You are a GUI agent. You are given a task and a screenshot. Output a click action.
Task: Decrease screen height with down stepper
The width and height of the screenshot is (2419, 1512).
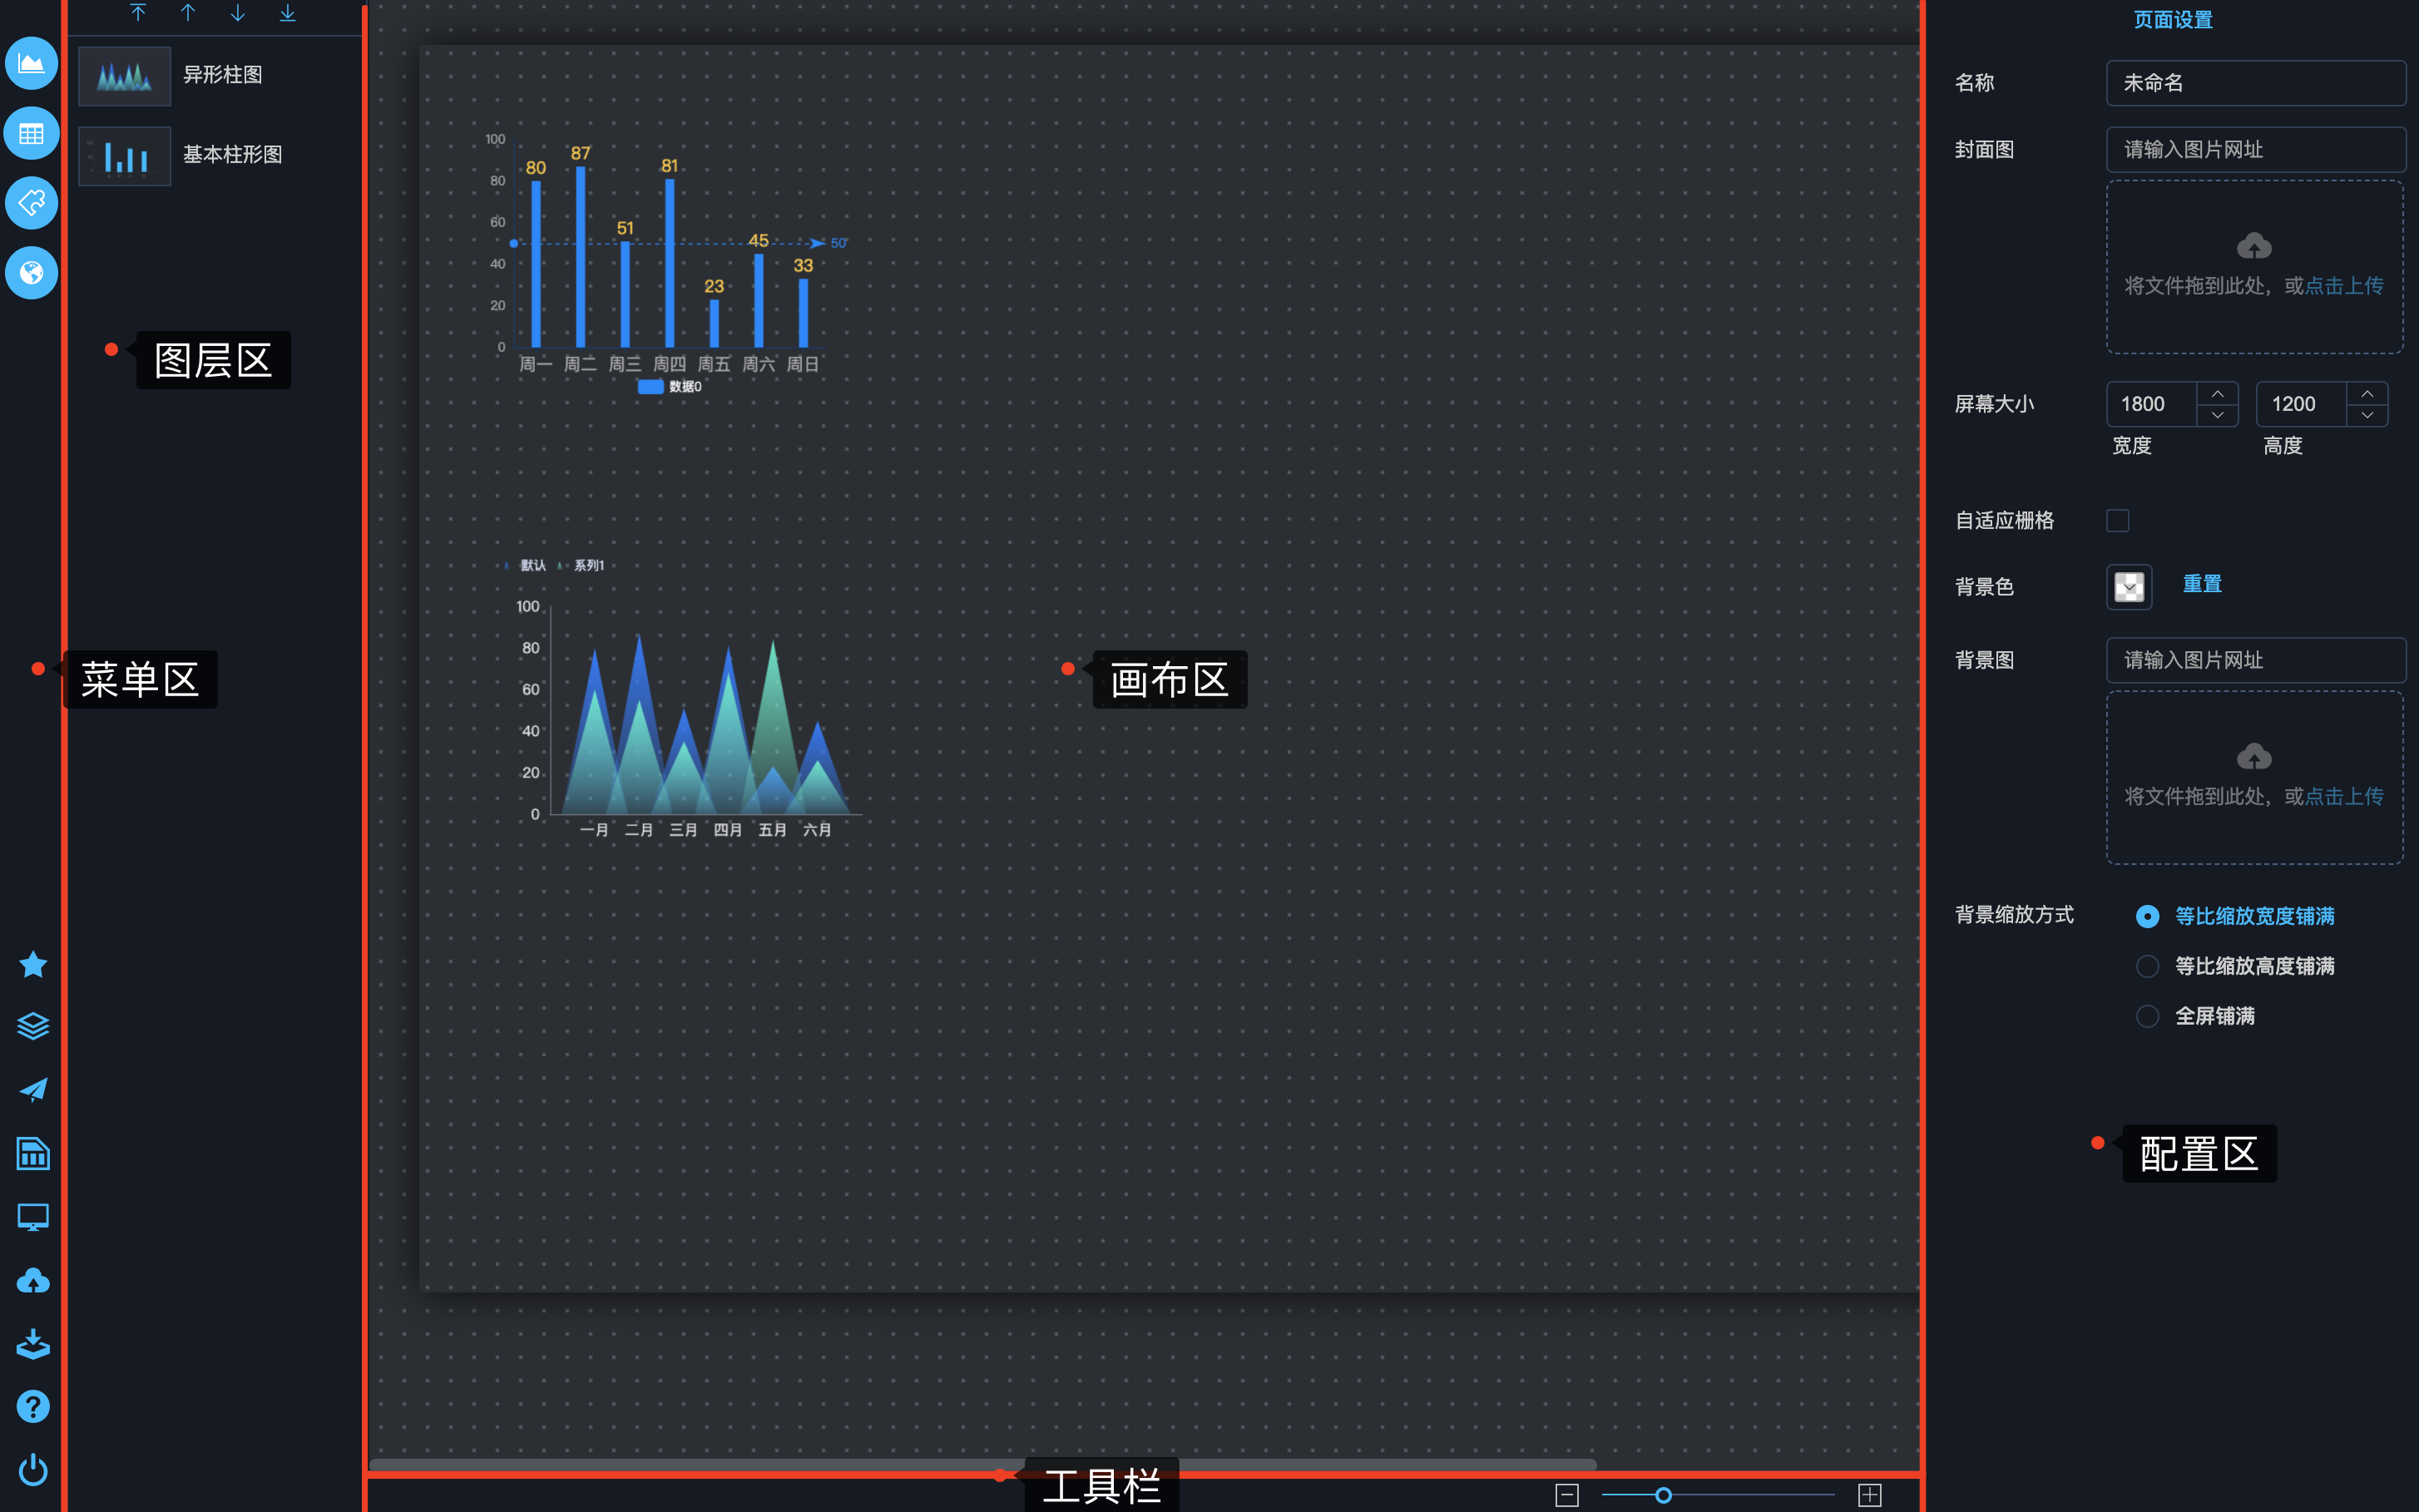point(2367,415)
